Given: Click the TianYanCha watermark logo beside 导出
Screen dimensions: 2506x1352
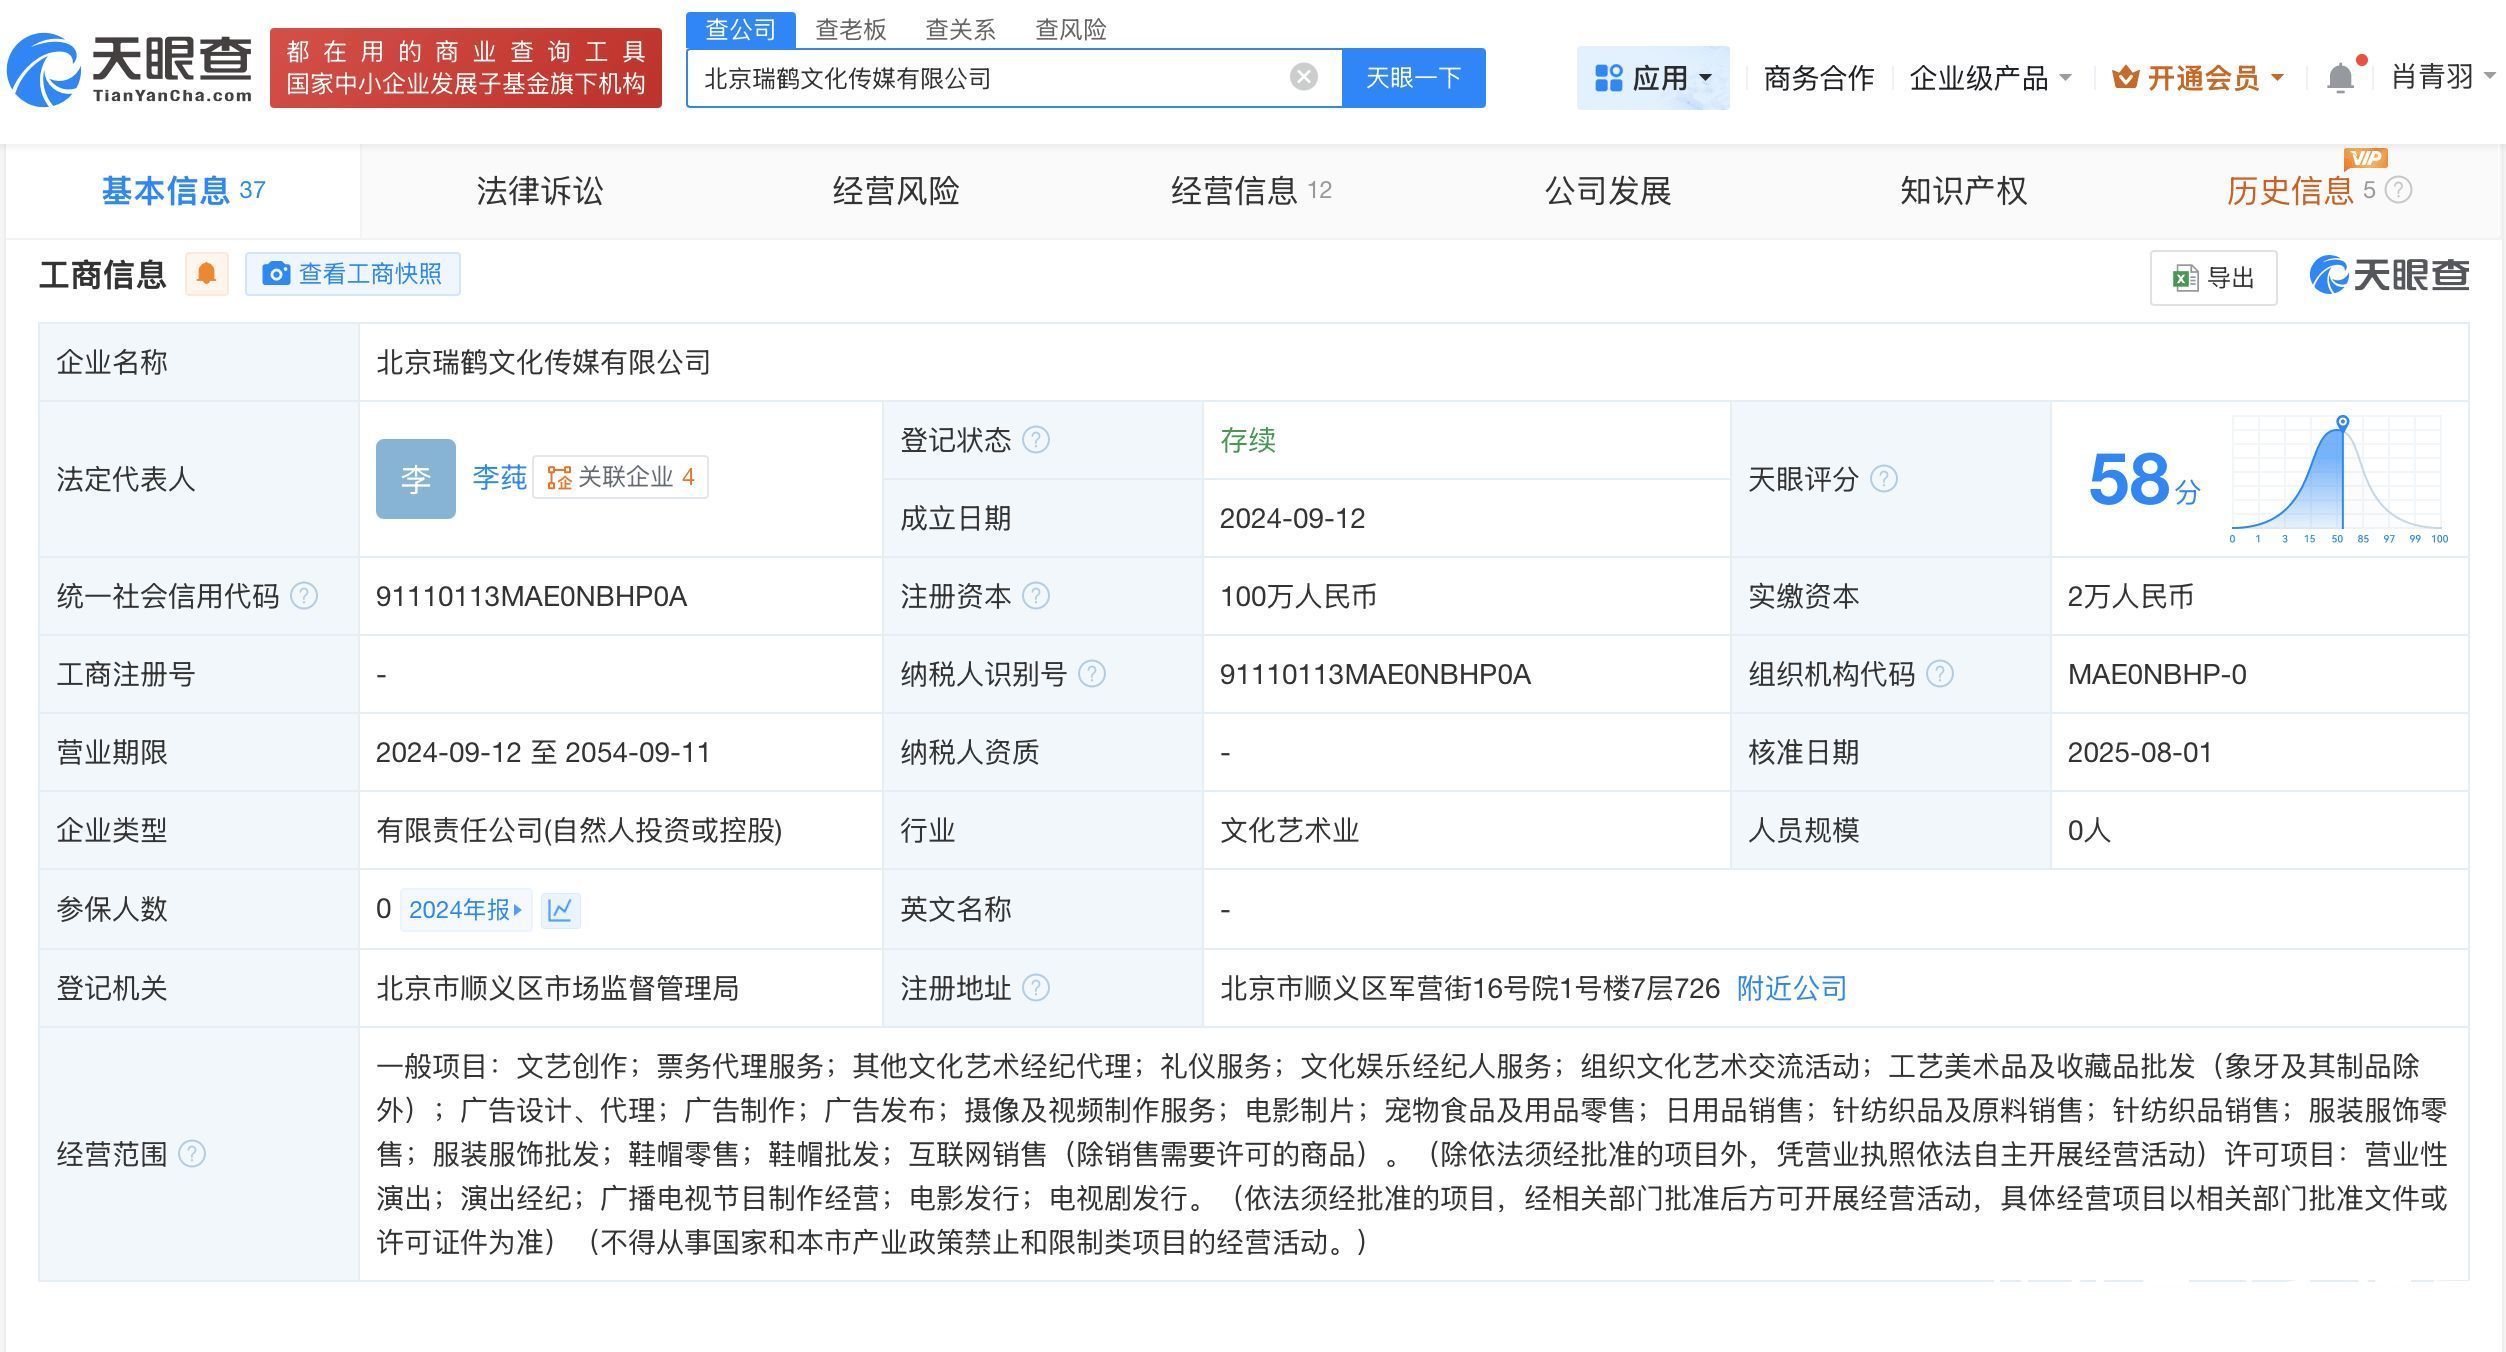Looking at the screenshot, I should [2389, 275].
